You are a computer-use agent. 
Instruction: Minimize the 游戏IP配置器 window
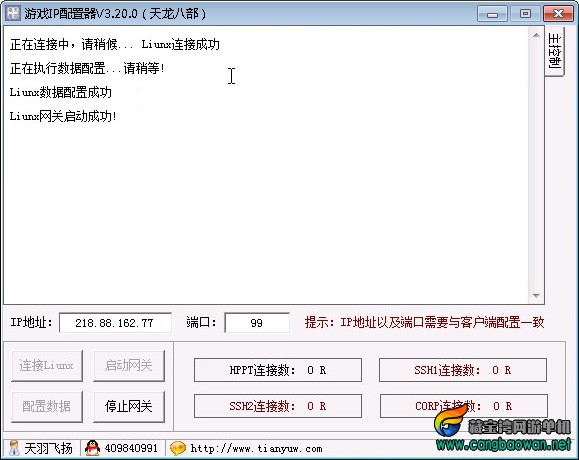pyautogui.click(x=492, y=14)
